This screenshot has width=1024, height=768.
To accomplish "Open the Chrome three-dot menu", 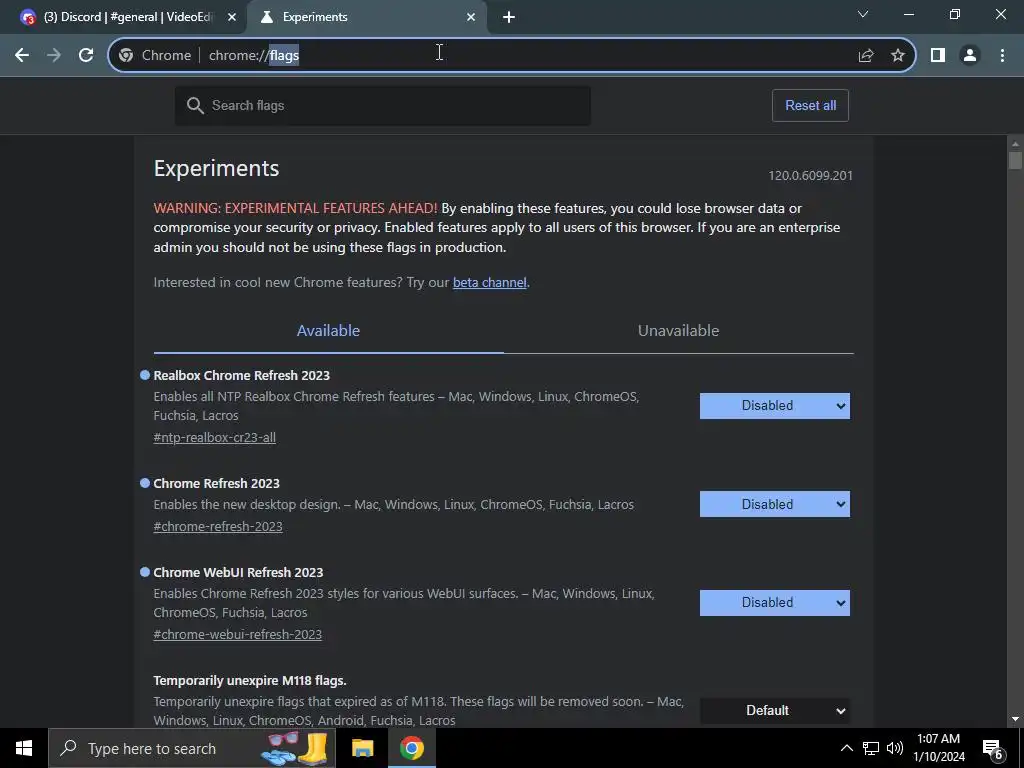I will [1002, 56].
